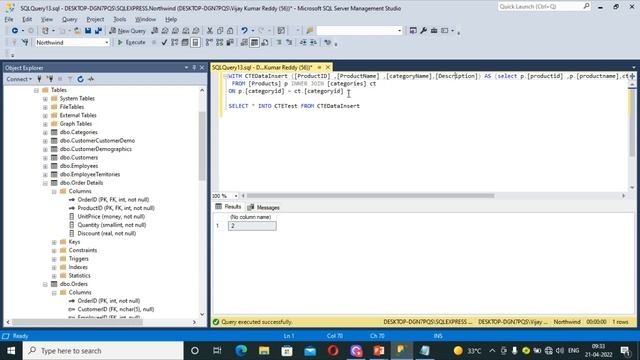Click the New Query button
Viewport: 640px width, 360px height.
point(127,31)
